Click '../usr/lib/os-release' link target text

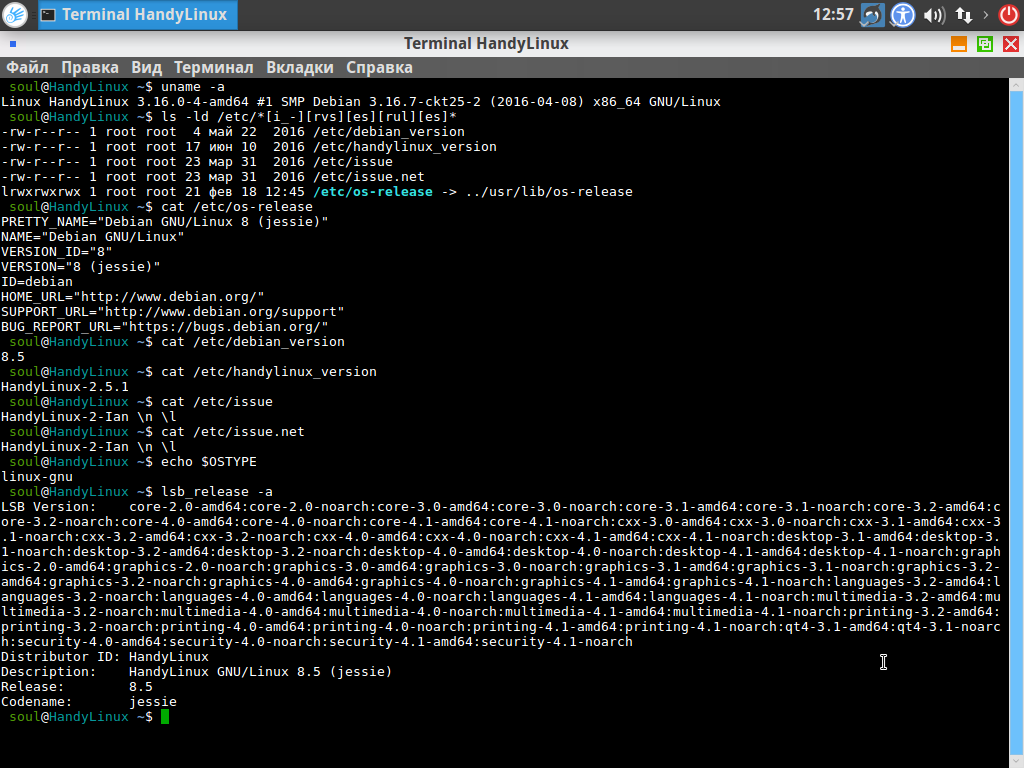point(549,192)
